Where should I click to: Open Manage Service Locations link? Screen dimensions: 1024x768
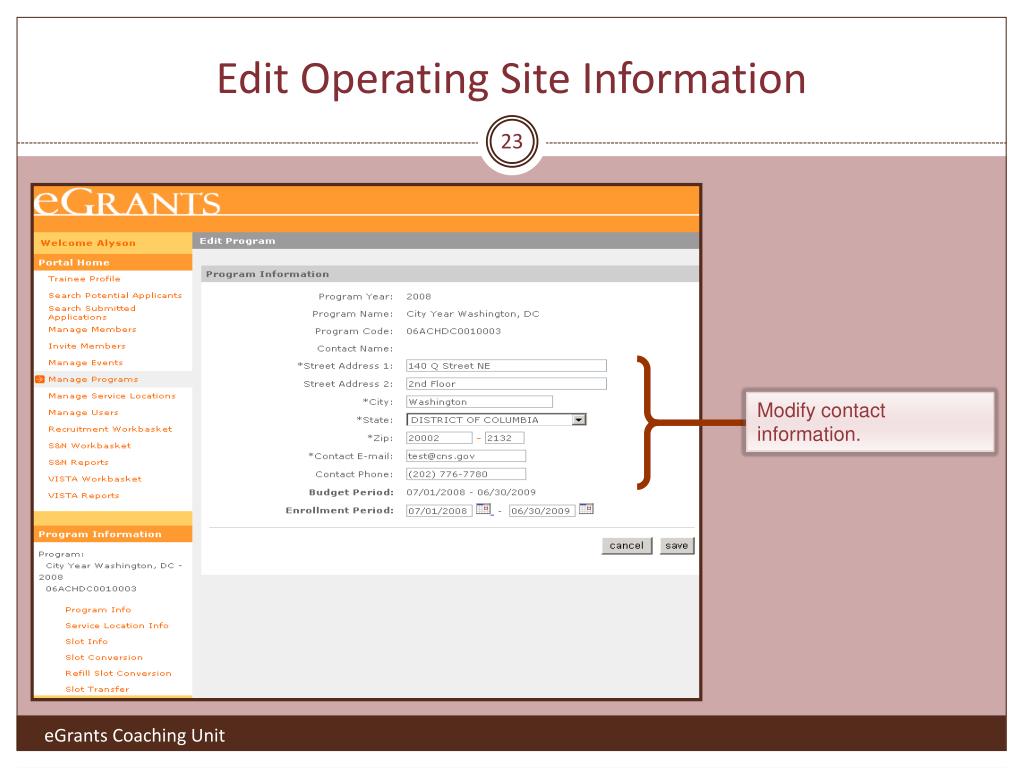[x=112, y=396]
